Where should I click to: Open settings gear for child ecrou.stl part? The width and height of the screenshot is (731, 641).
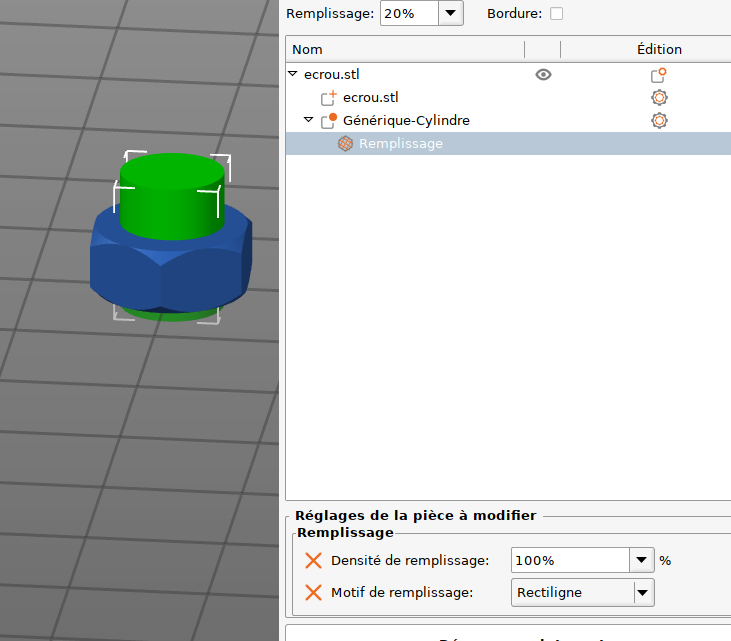659,97
